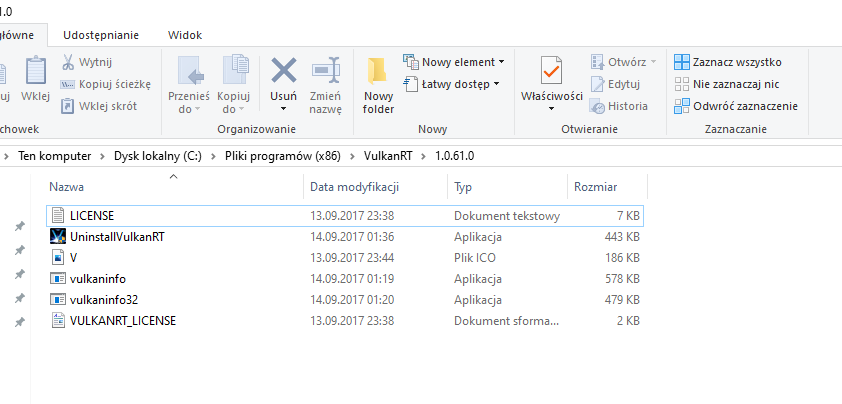The image size is (842, 404).
Task: Select the V icon file name
Action: (74, 258)
